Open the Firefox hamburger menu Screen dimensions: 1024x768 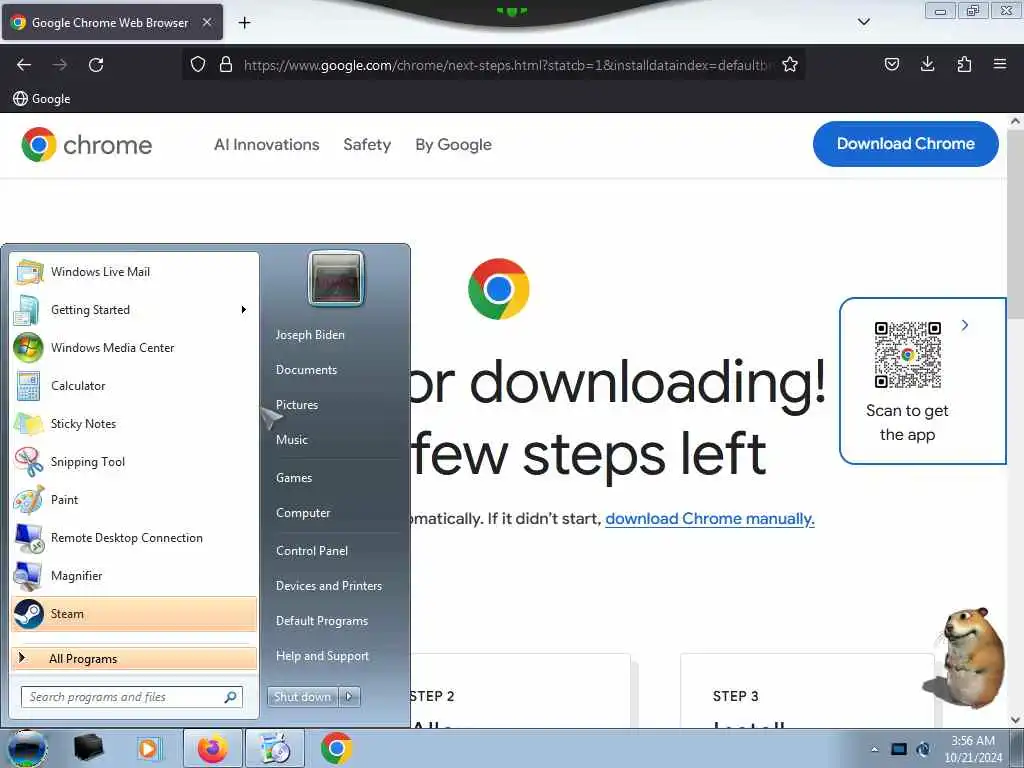[1000, 64]
